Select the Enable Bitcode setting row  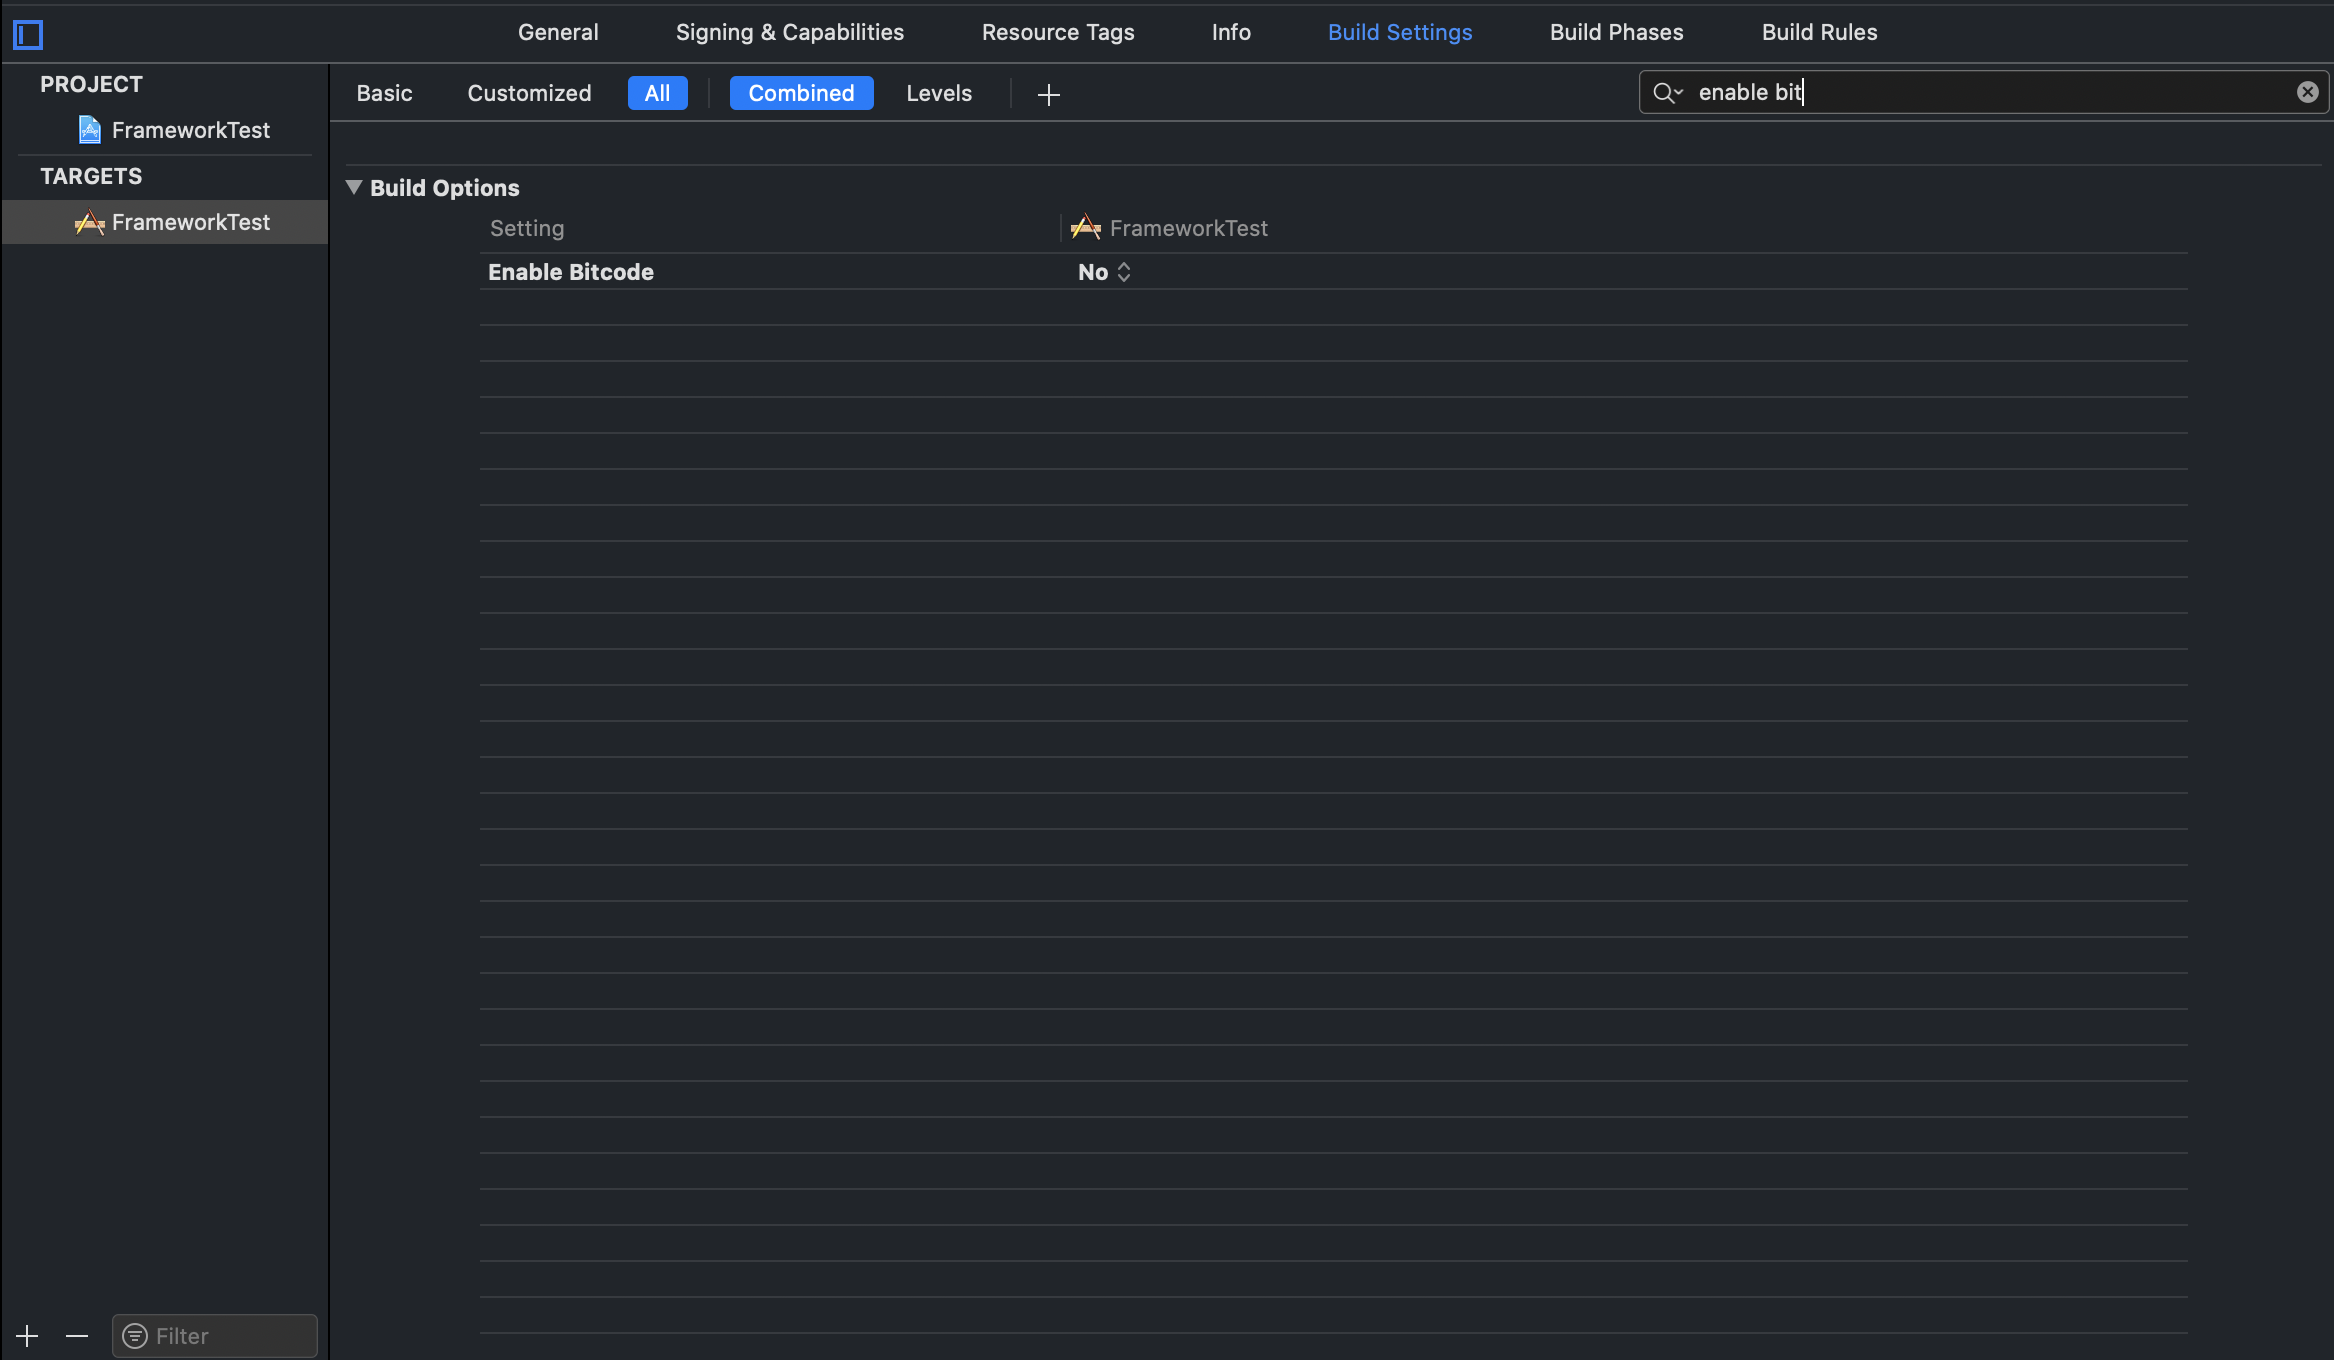coord(571,272)
